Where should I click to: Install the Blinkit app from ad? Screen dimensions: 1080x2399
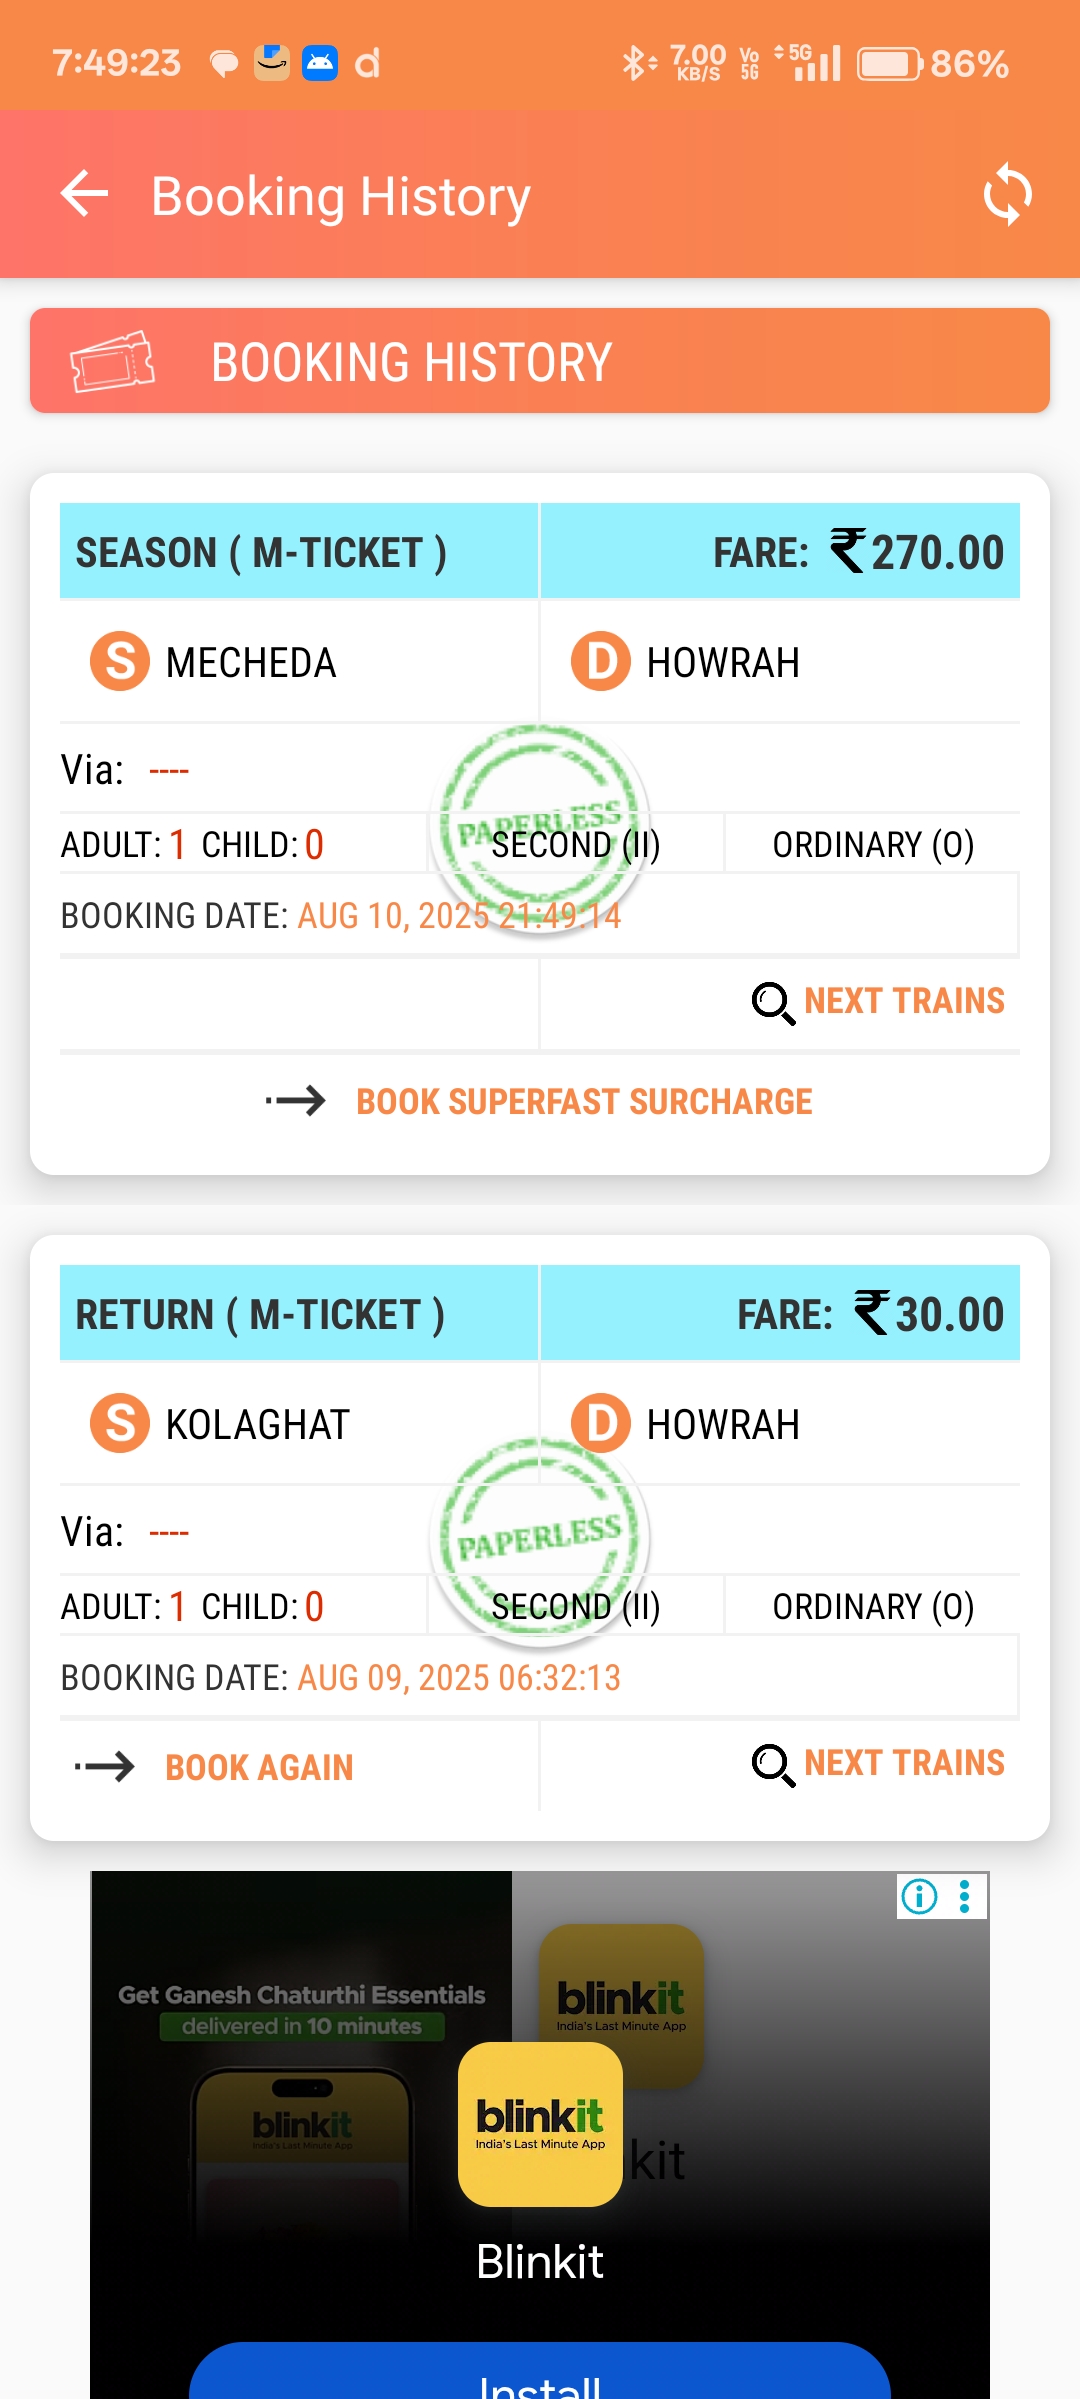click(540, 2378)
